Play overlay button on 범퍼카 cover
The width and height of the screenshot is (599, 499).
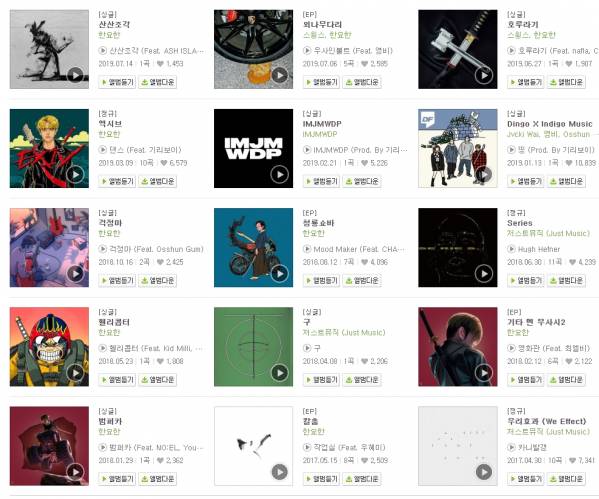[75, 472]
